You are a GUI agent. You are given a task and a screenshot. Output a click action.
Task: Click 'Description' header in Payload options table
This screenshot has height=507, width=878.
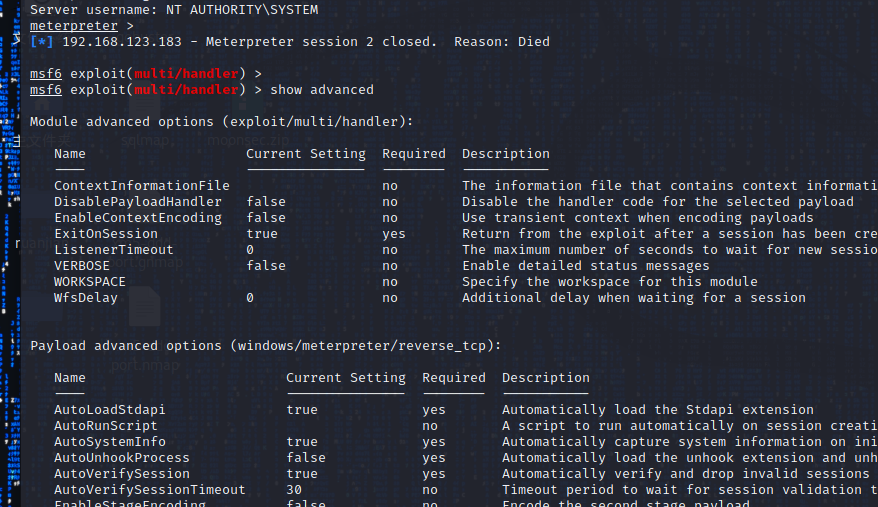[546, 378]
